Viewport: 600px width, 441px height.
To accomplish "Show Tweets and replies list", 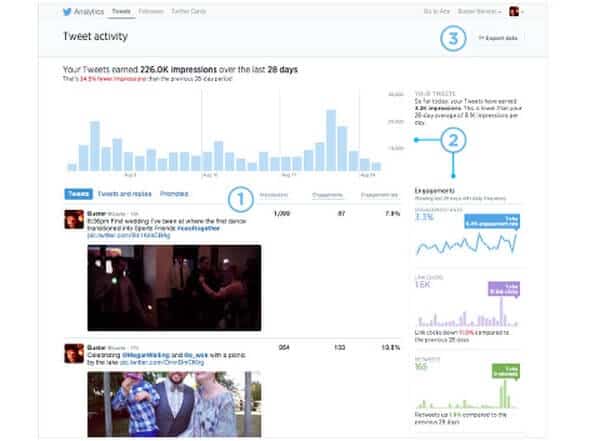I will tap(123, 194).
